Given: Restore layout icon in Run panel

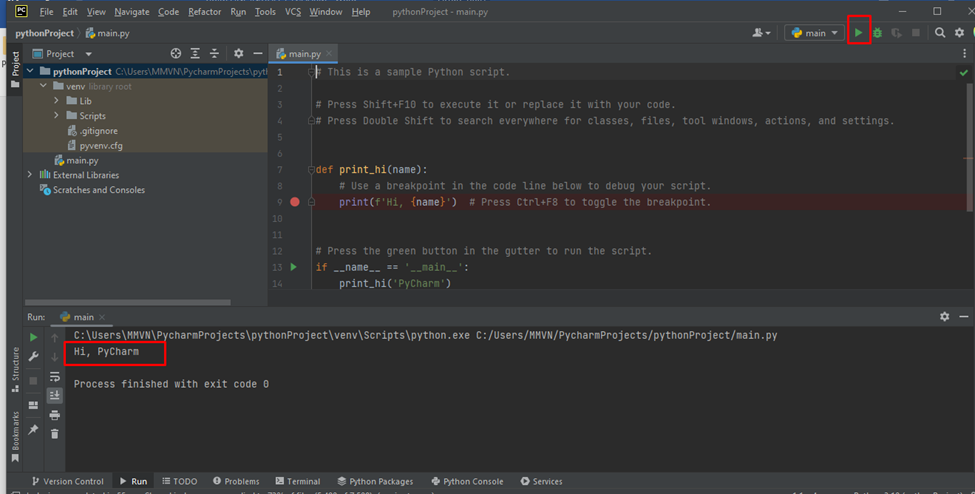Looking at the screenshot, I should pyautogui.click(x=34, y=405).
